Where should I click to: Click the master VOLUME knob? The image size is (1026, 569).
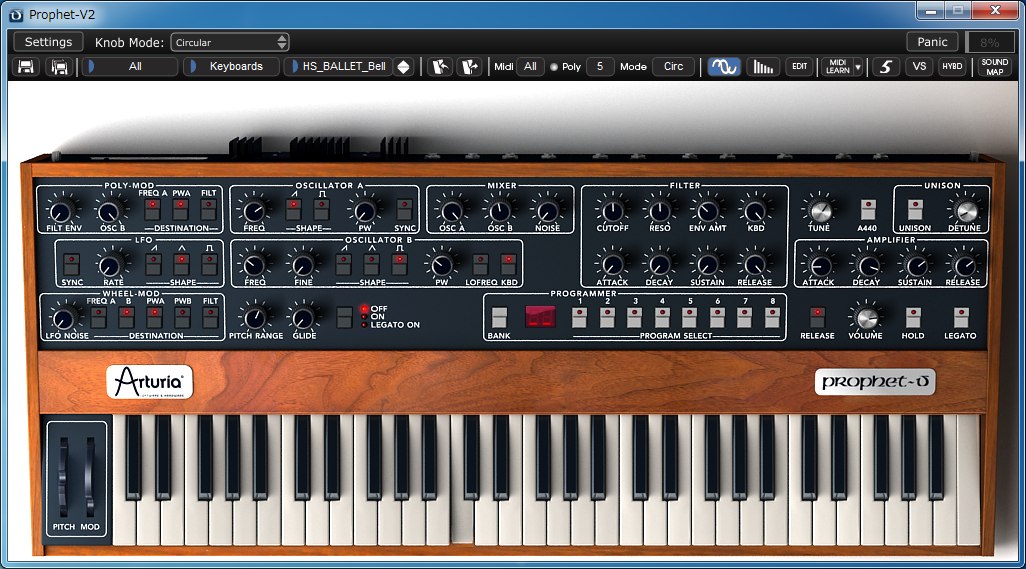pos(866,319)
